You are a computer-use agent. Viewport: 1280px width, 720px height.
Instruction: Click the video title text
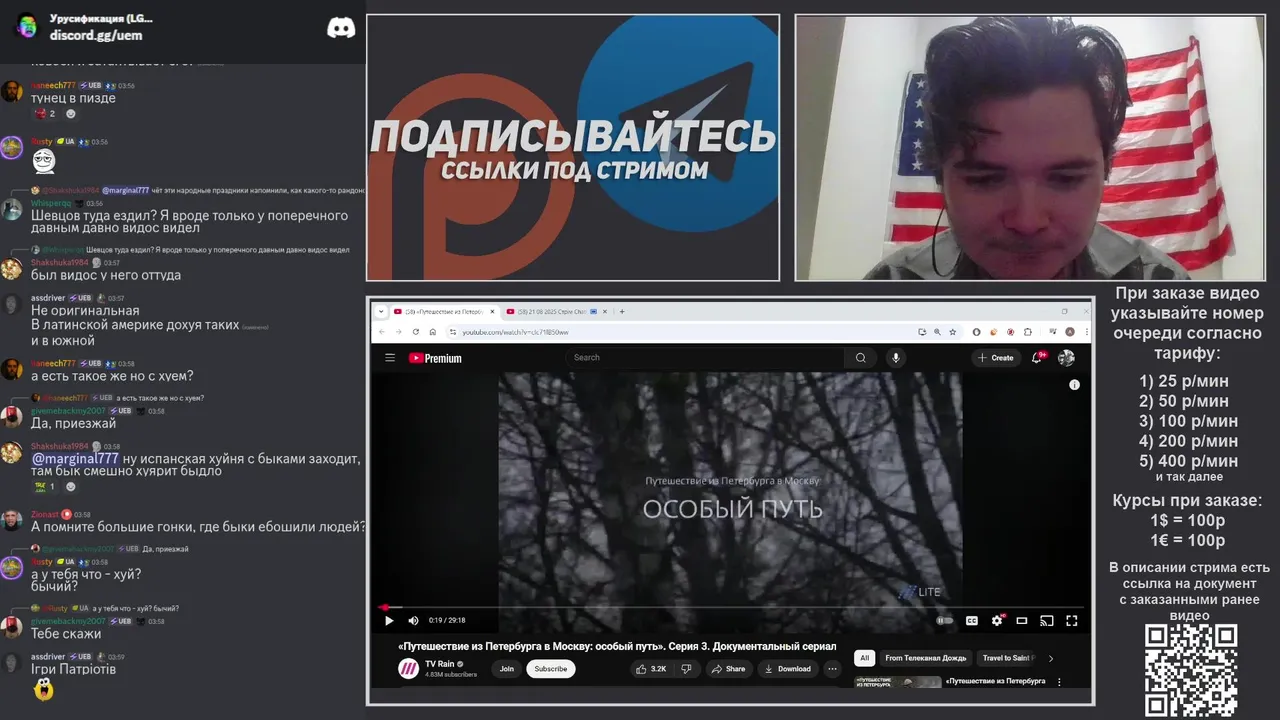click(x=617, y=646)
